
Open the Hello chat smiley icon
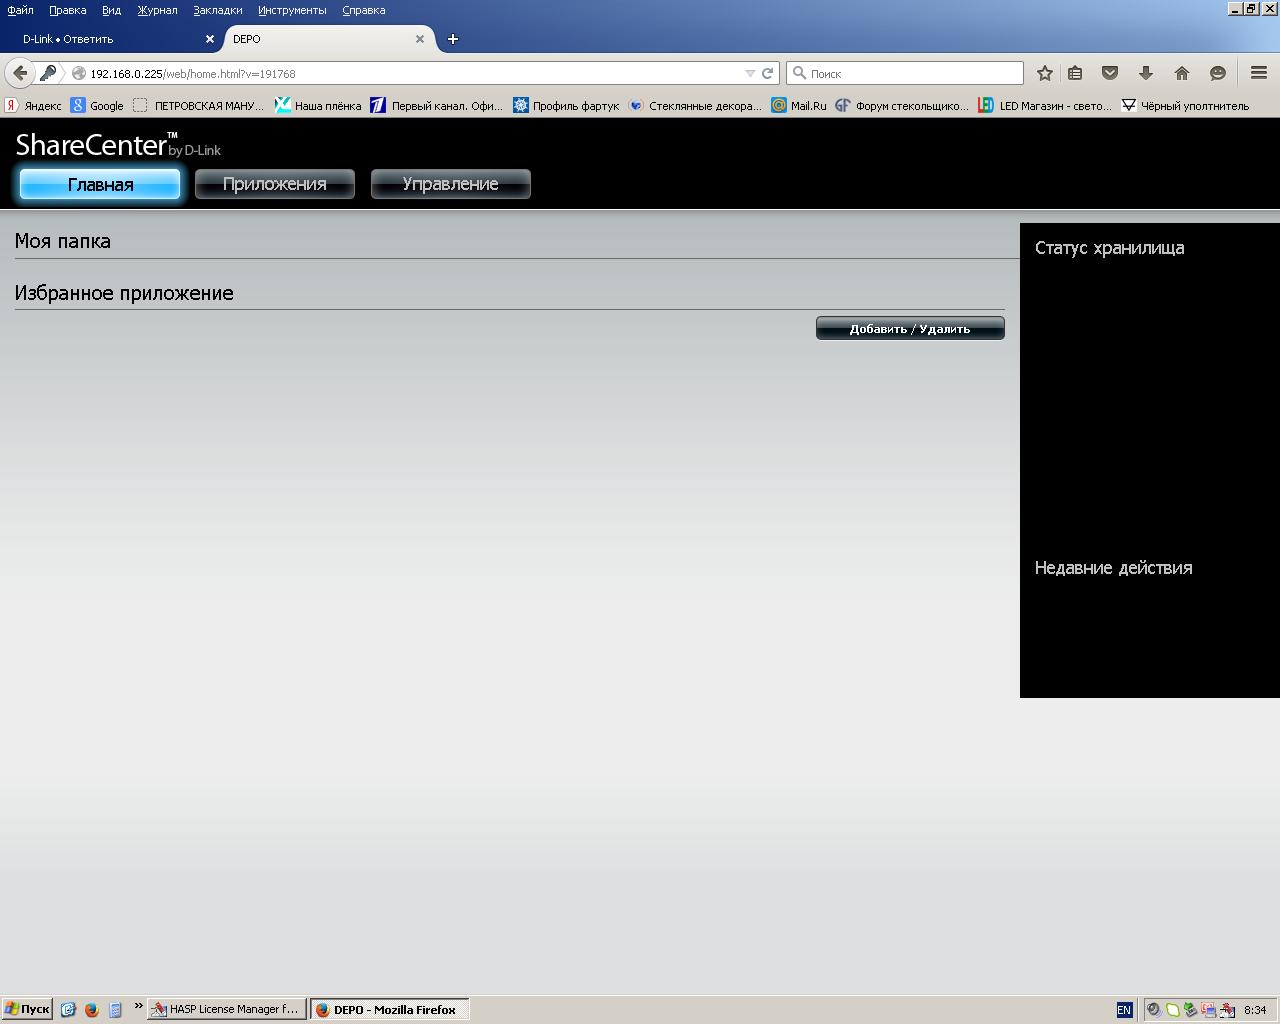click(x=1218, y=73)
